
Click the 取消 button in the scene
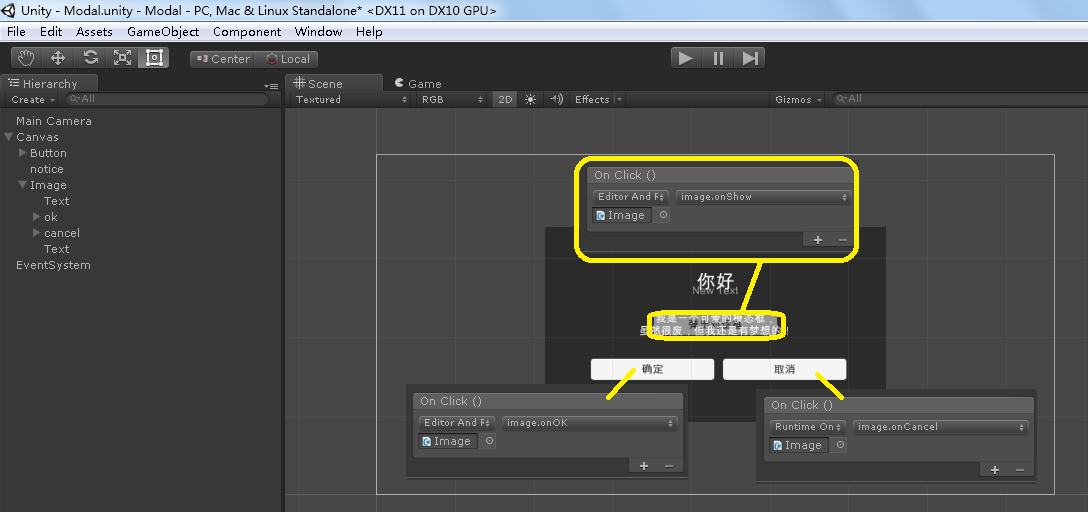point(784,369)
